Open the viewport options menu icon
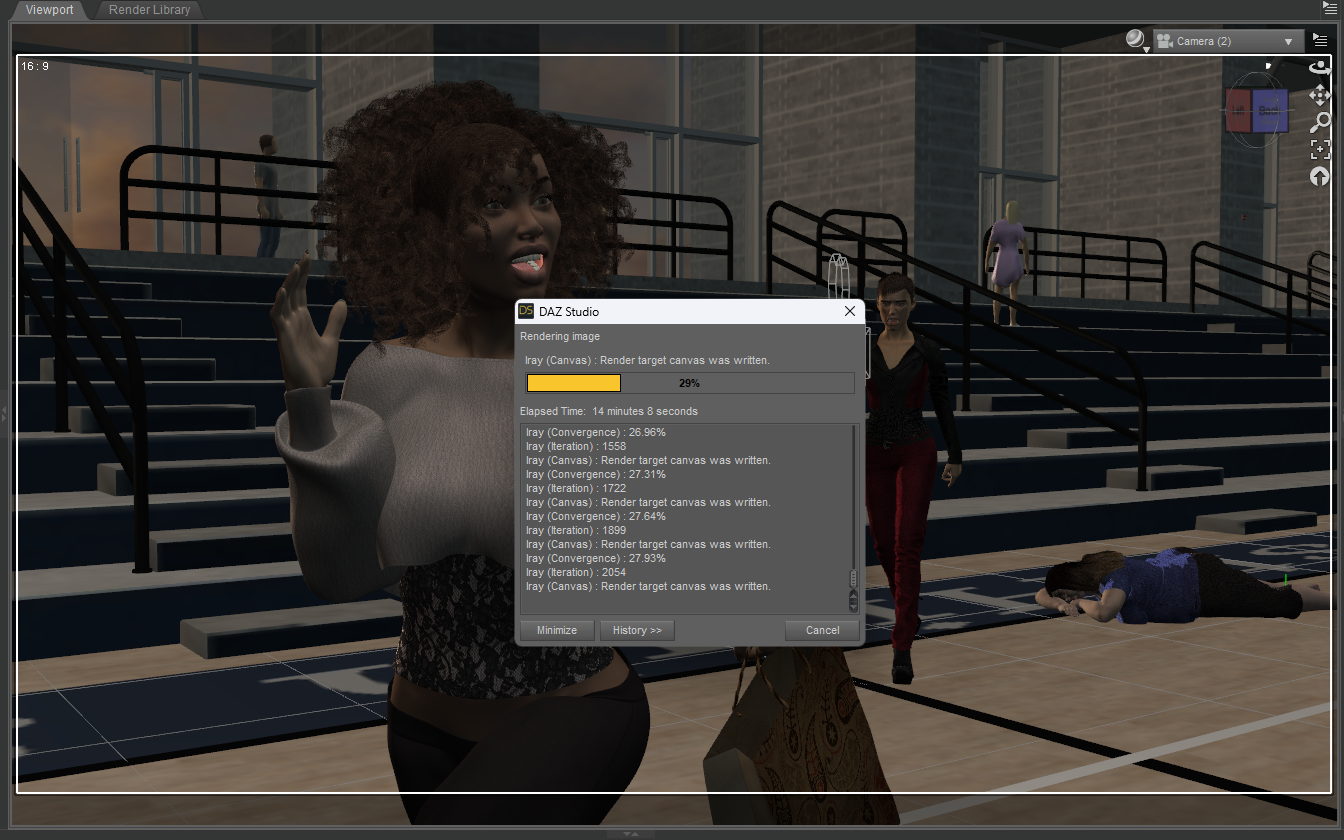1344x840 pixels. point(1320,40)
